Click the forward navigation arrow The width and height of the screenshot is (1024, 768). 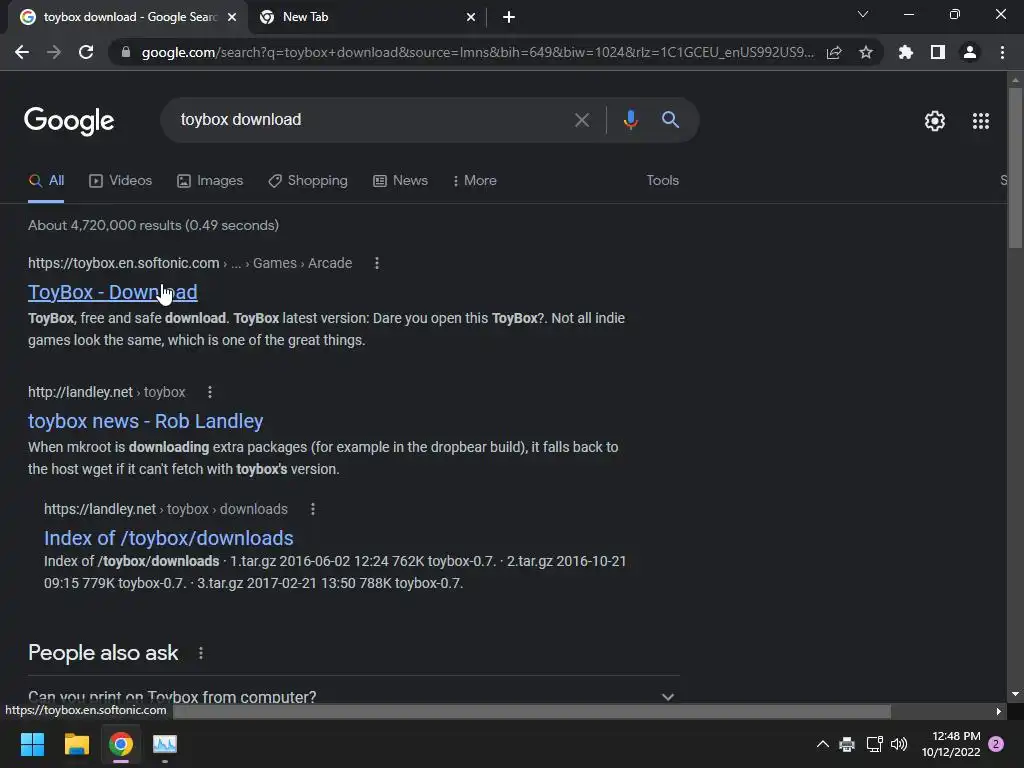54,52
